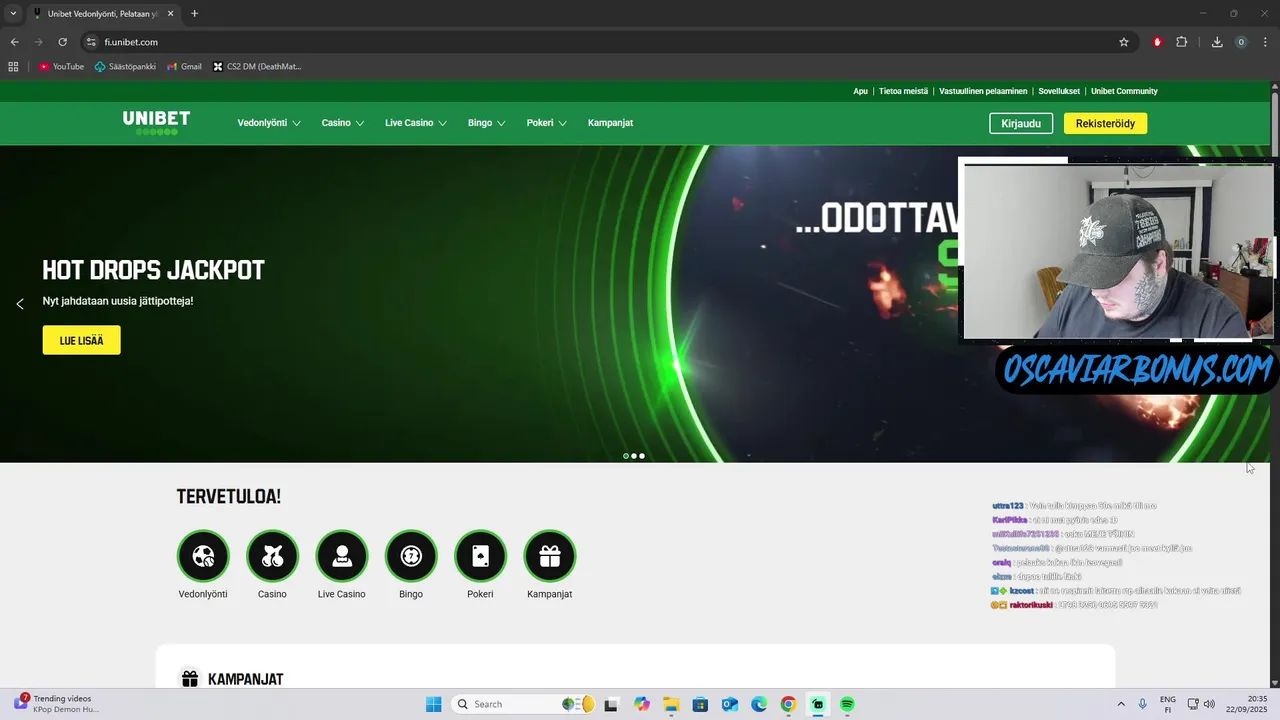Click the Unibet logo in the header

click(x=156, y=122)
